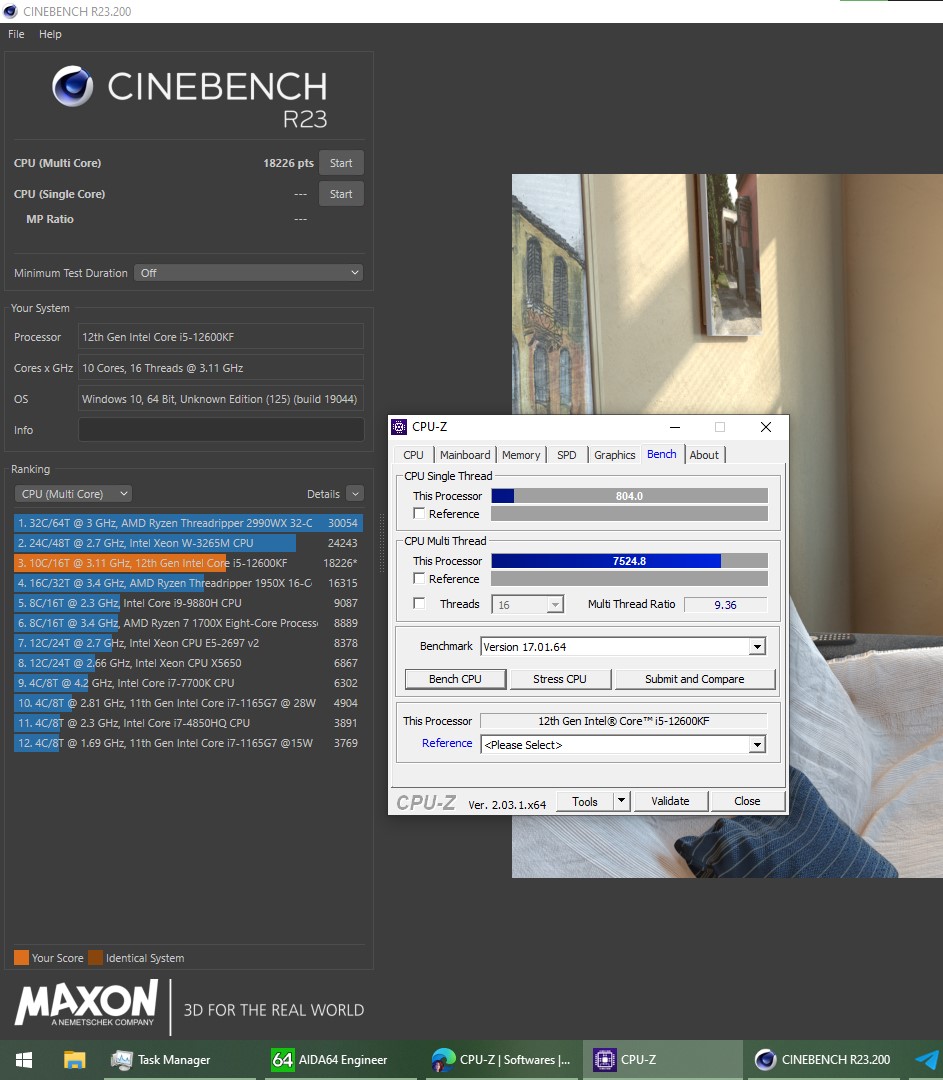This screenshot has width=943, height=1080.
Task: Click the Multi Thread 7524.8 score bar
Action: [630, 561]
